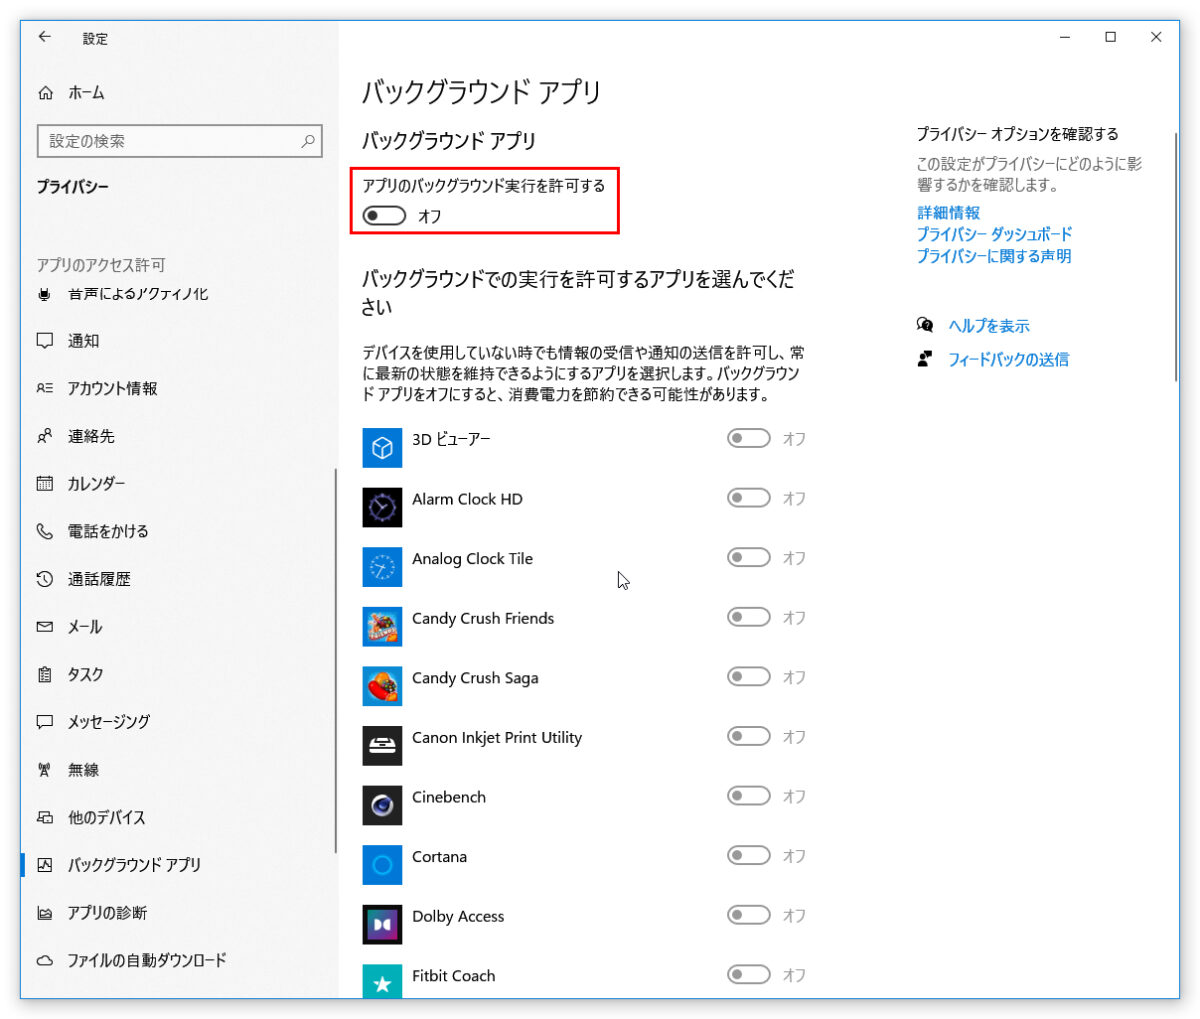
Task: Click the アプリの診断 chart icon
Action: point(44,913)
